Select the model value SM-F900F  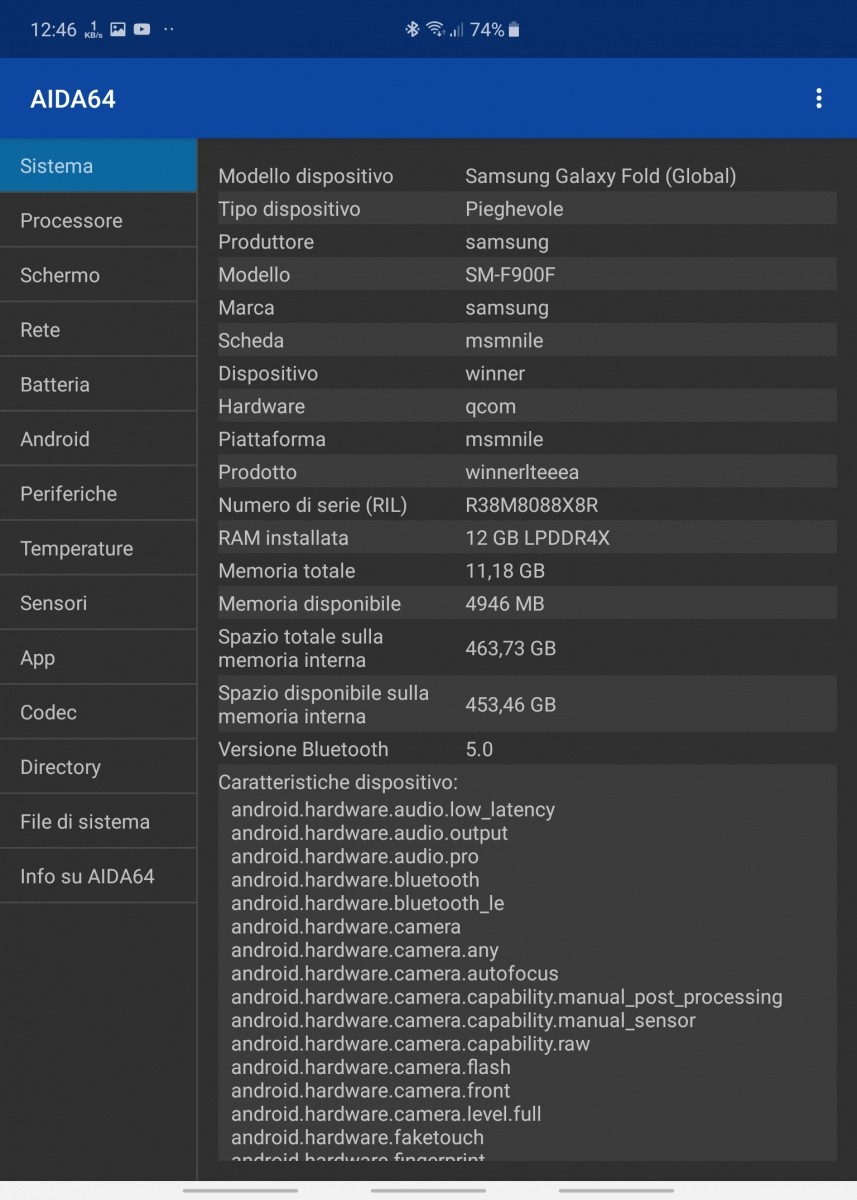510,275
